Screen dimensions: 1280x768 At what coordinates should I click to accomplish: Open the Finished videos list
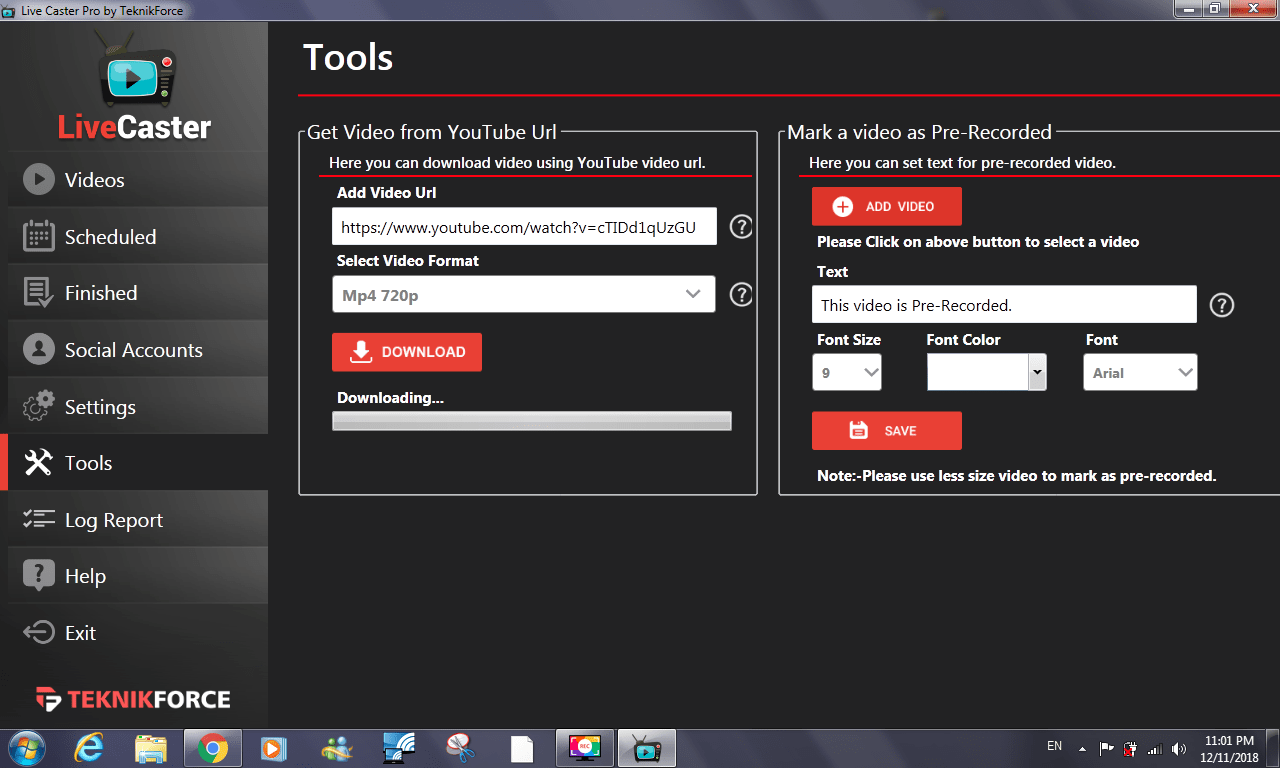coord(138,293)
